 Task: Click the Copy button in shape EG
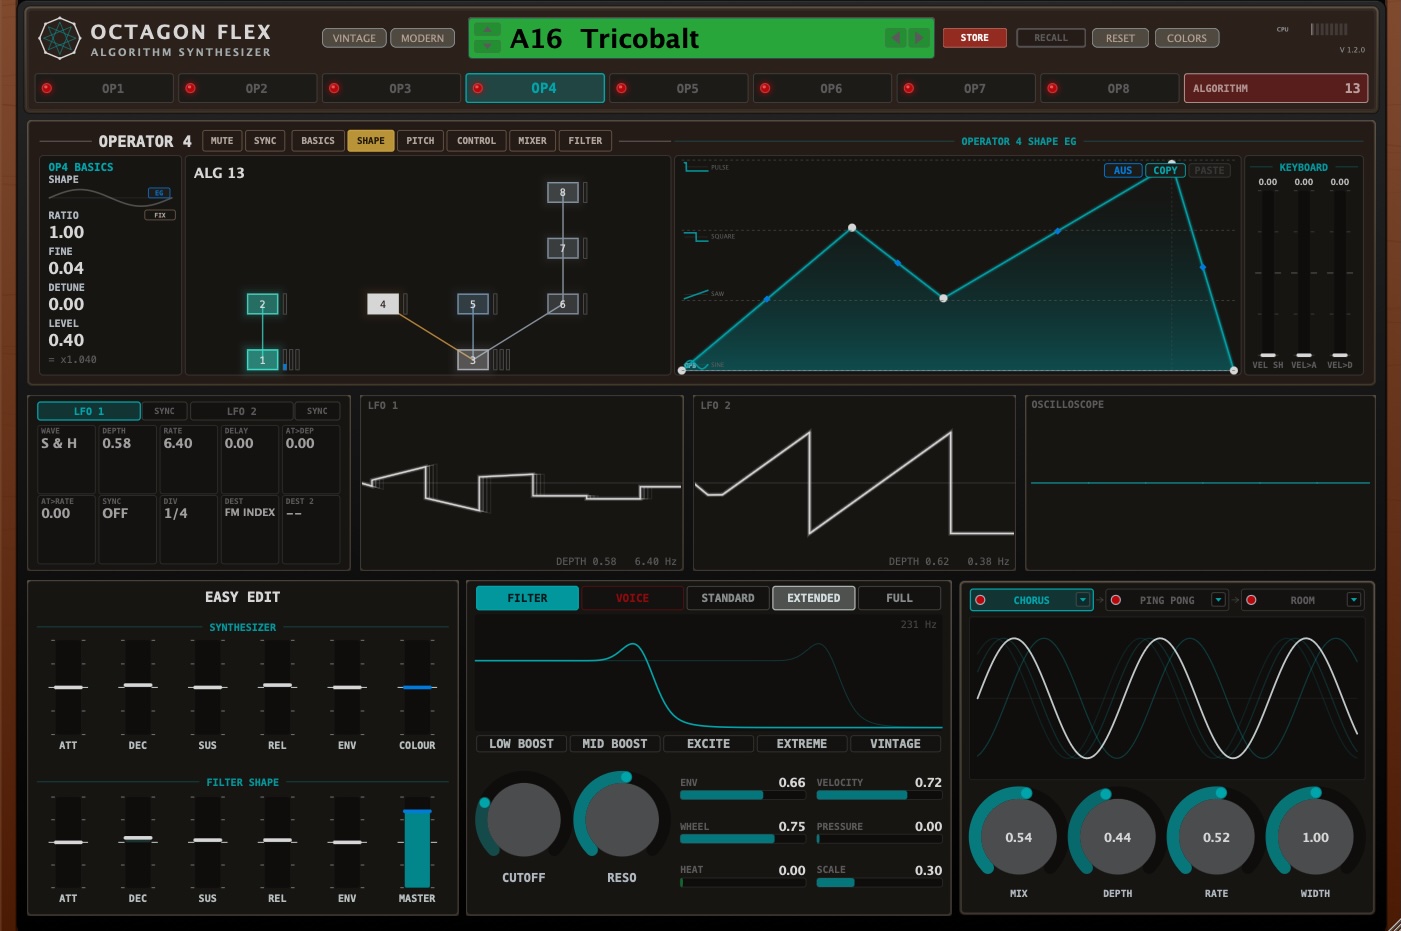pyautogui.click(x=1165, y=170)
